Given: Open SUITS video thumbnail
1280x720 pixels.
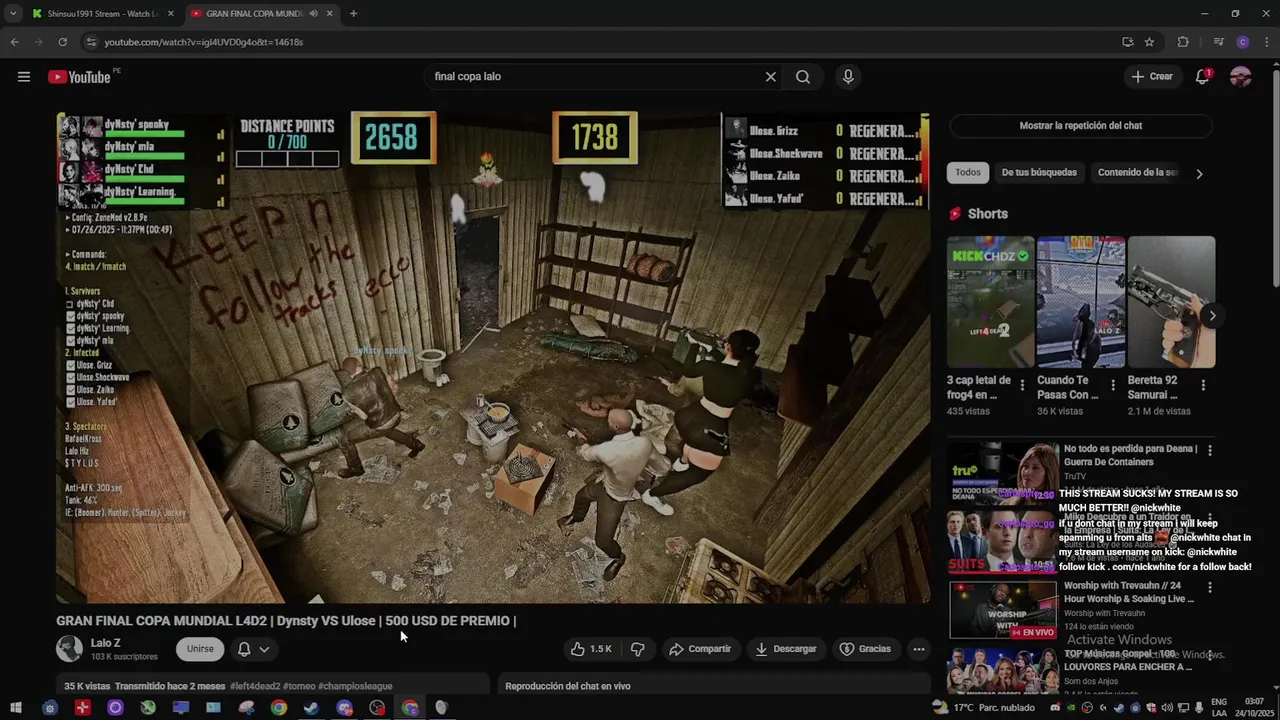Looking at the screenshot, I should [1003, 541].
